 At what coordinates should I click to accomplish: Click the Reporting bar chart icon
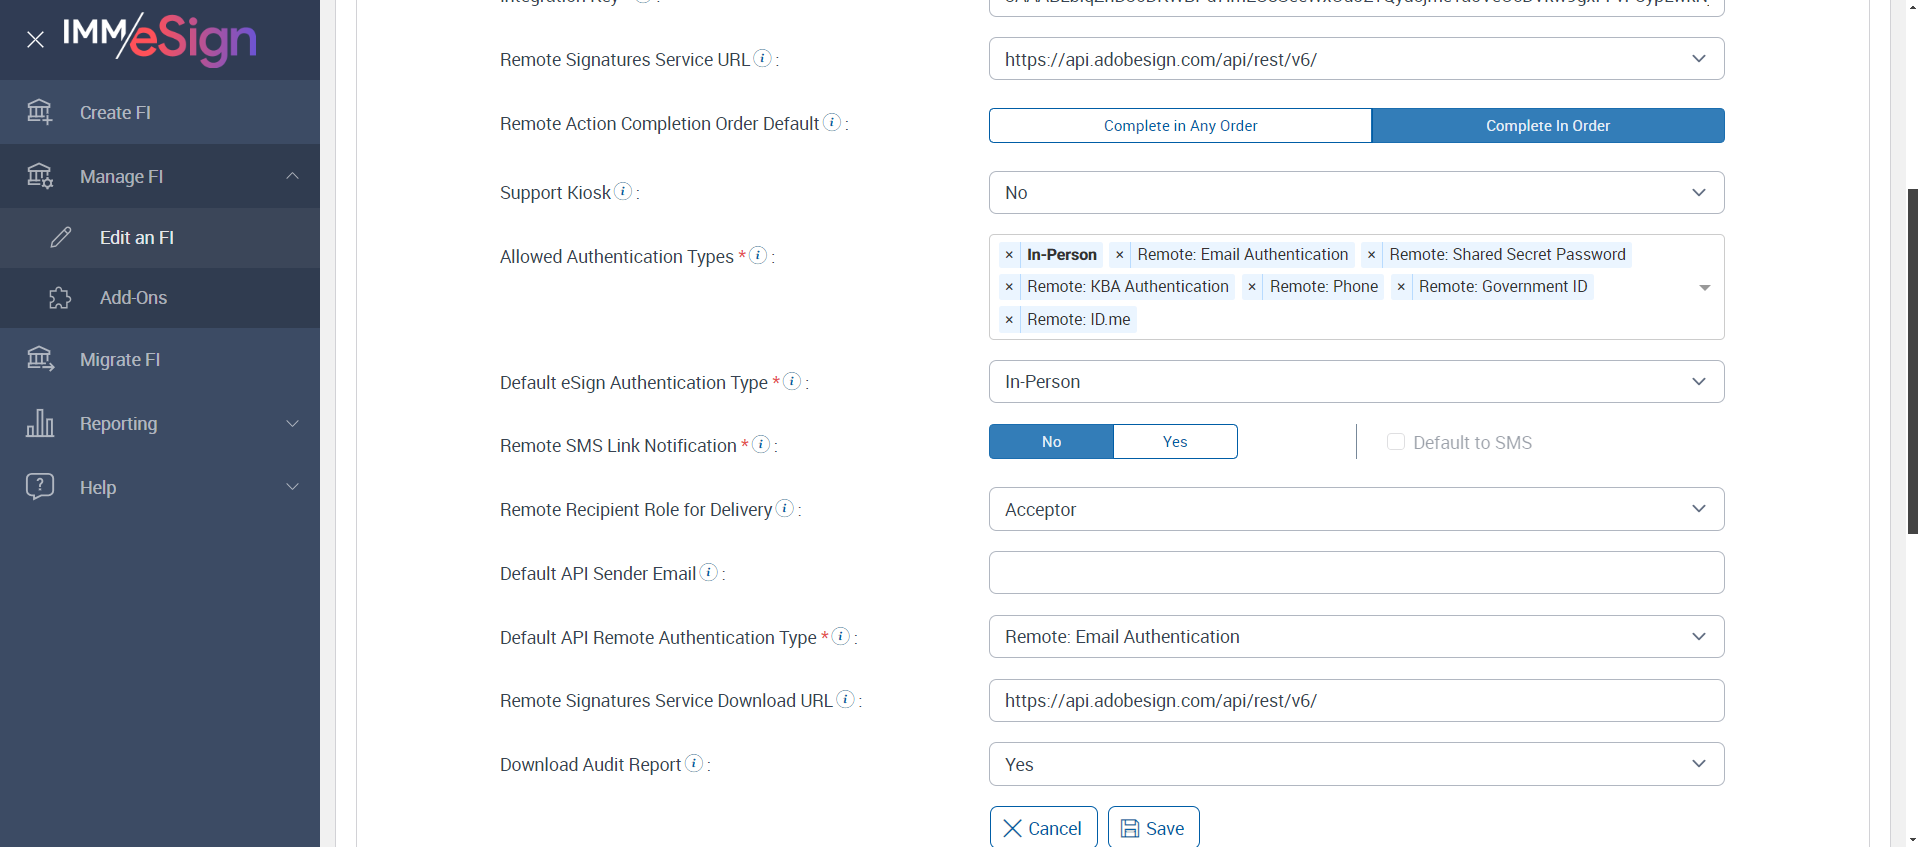(40, 424)
